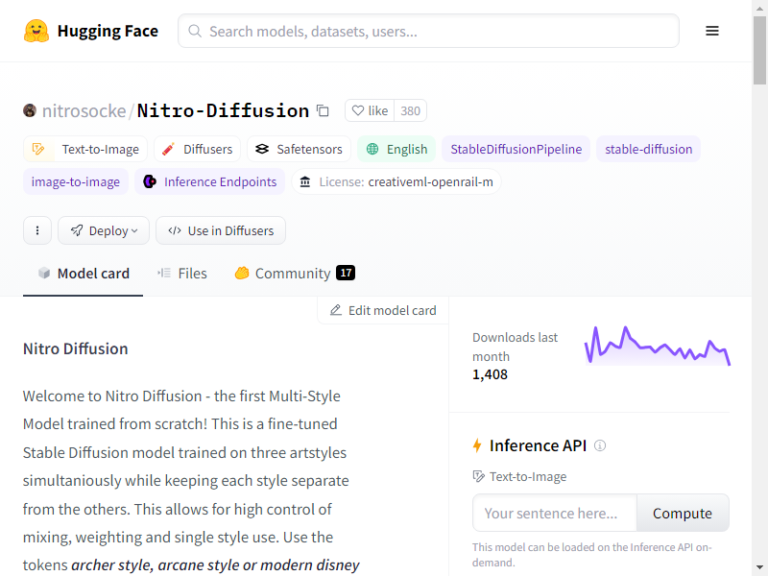Open the nitrosocke profile link

click(84, 111)
